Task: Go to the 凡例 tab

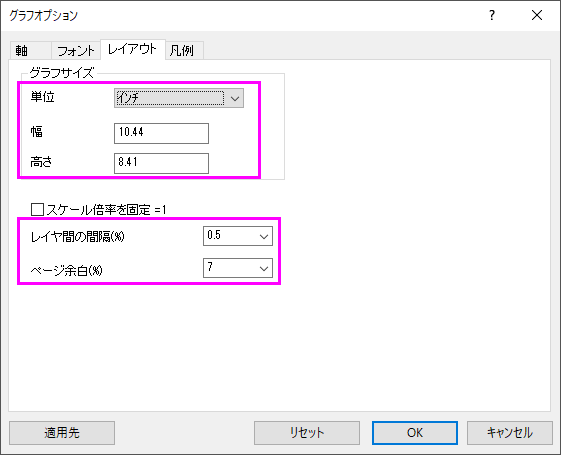Action: tap(185, 50)
